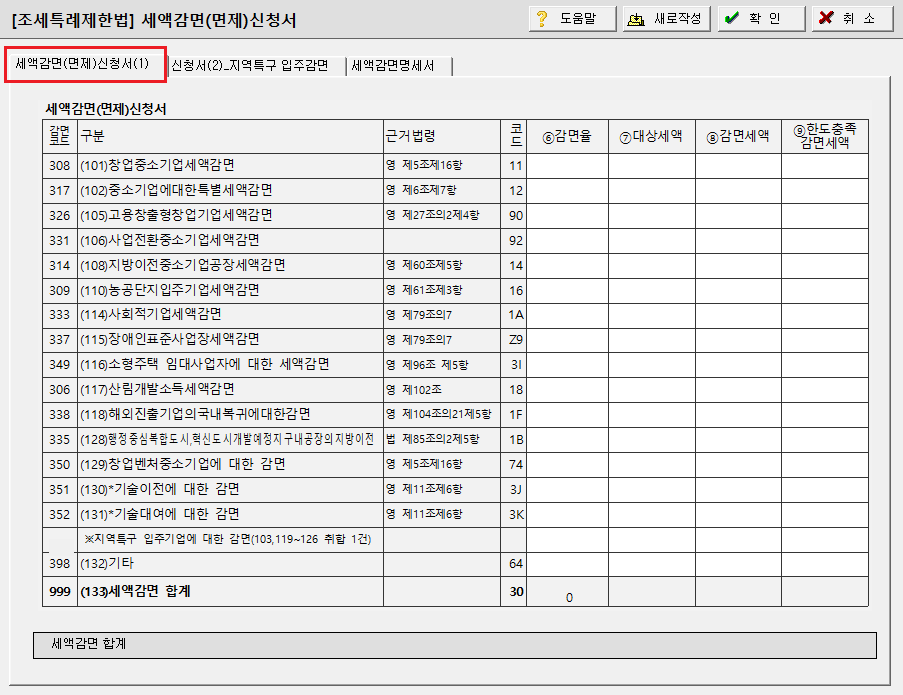The image size is (903, 695).
Task: Click code Z9 cell in 코드 column
Action: tap(515, 340)
